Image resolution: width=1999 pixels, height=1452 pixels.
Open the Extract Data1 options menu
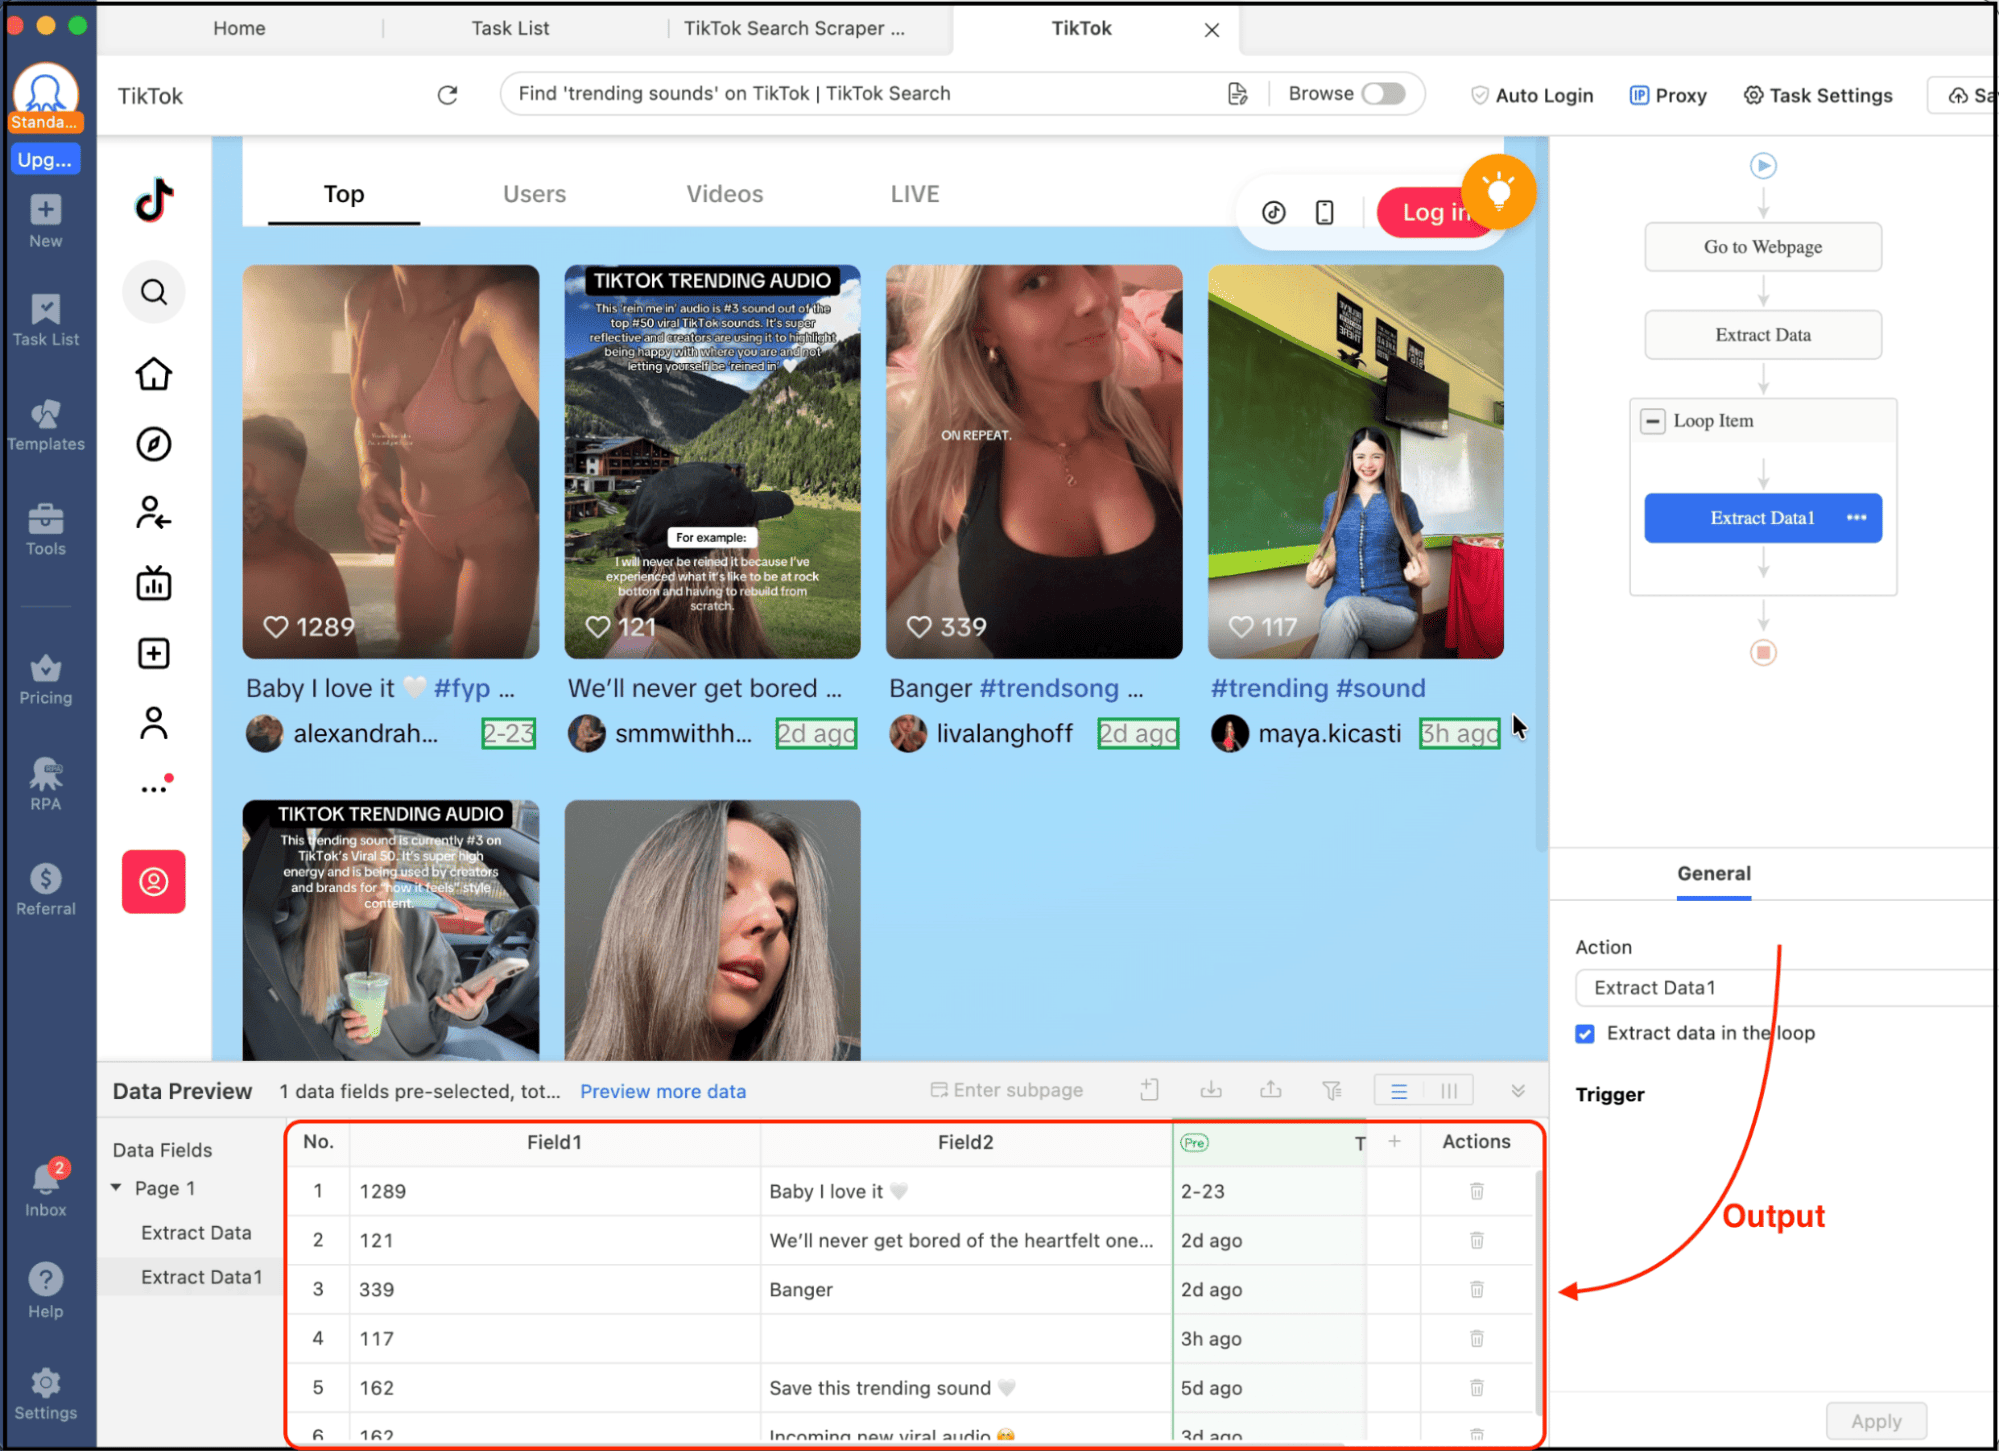pos(1857,518)
